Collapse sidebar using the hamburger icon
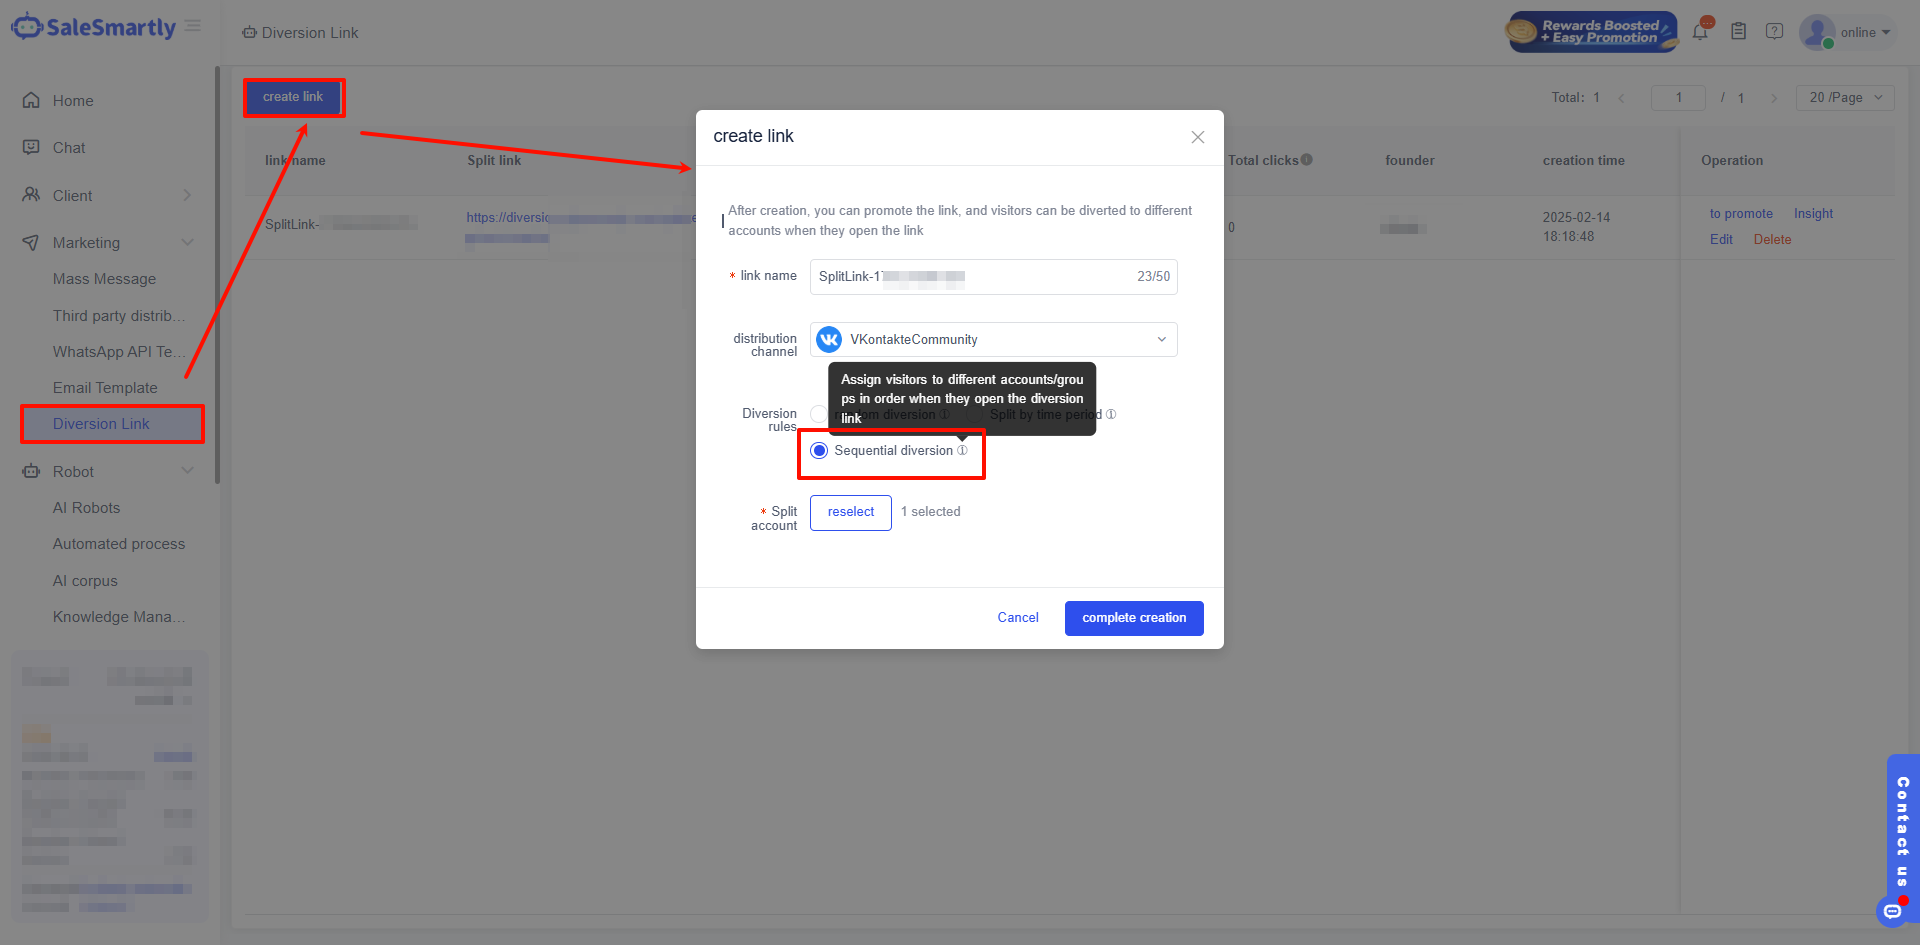The width and height of the screenshot is (1920, 945). 193,26
